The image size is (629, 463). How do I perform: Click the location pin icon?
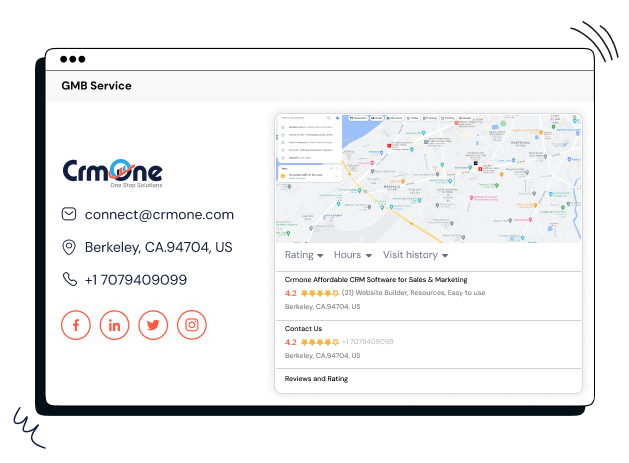[x=69, y=247]
